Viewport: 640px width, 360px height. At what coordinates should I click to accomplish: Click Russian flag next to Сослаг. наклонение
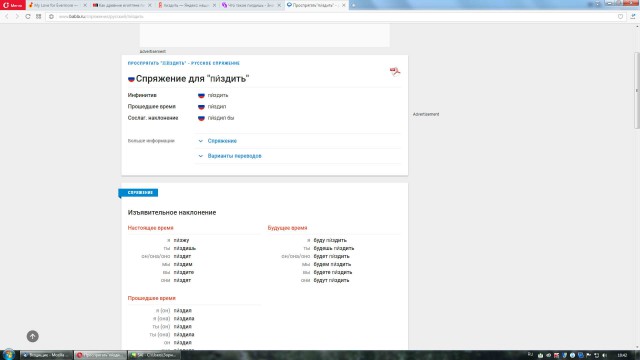(201, 118)
